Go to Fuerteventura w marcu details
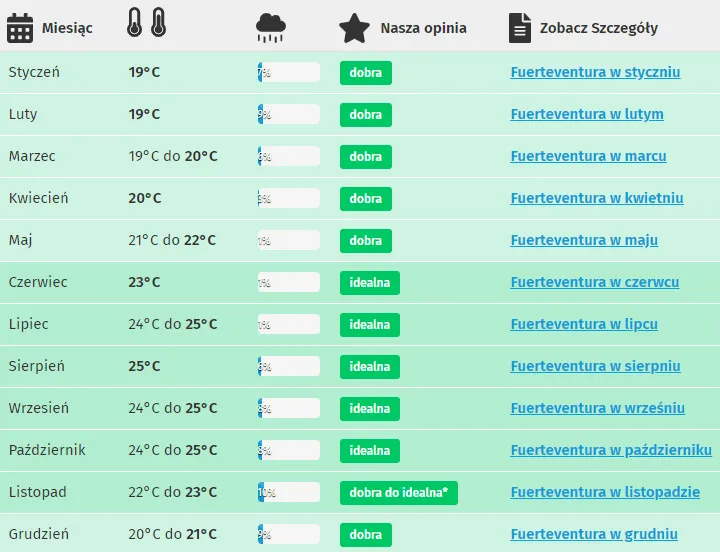This screenshot has width=720, height=552. 588,156
